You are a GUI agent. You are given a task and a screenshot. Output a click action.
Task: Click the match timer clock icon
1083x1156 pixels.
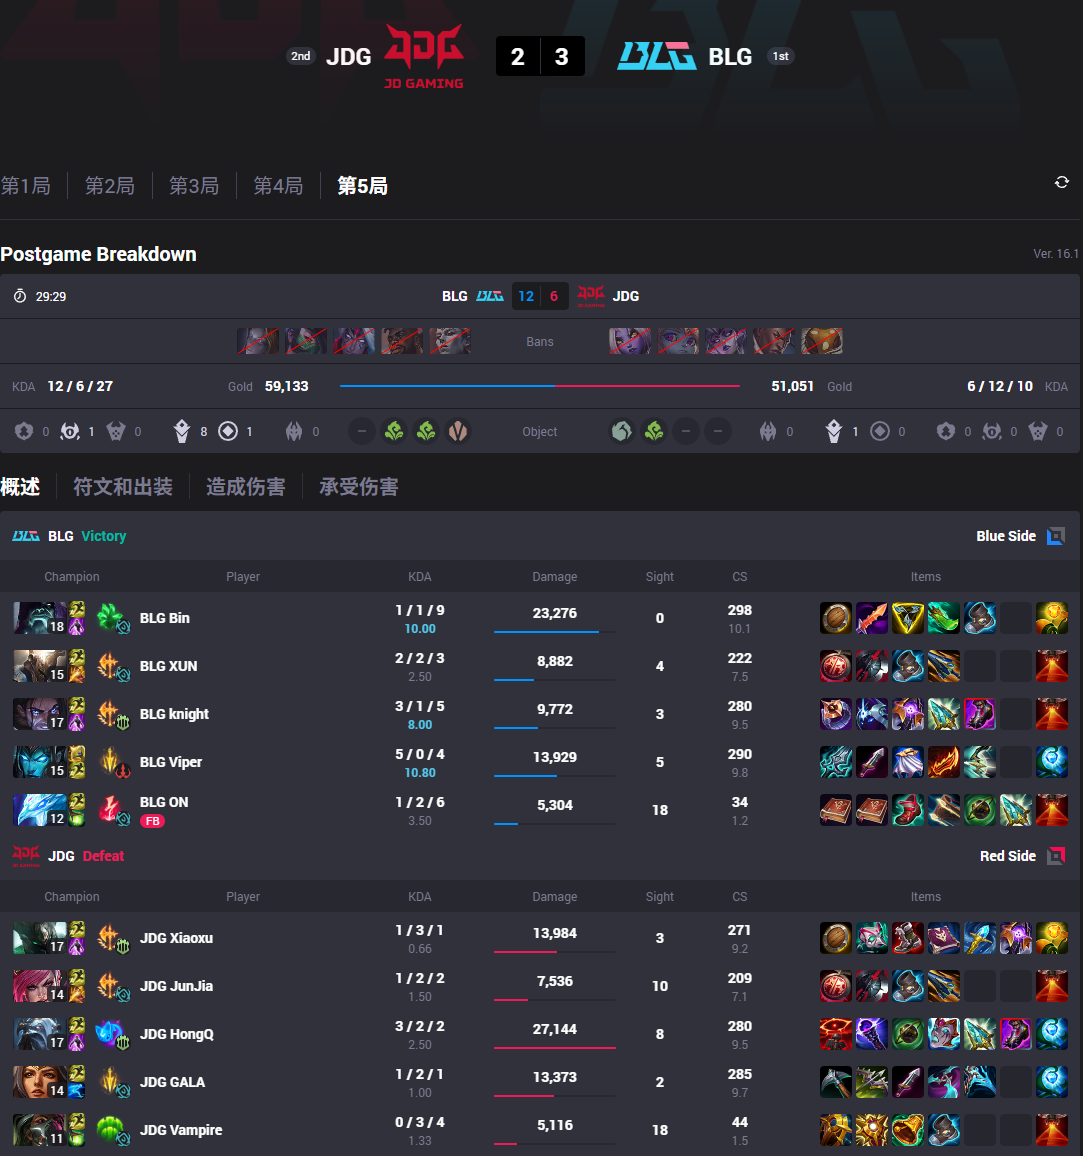coord(20,296)
